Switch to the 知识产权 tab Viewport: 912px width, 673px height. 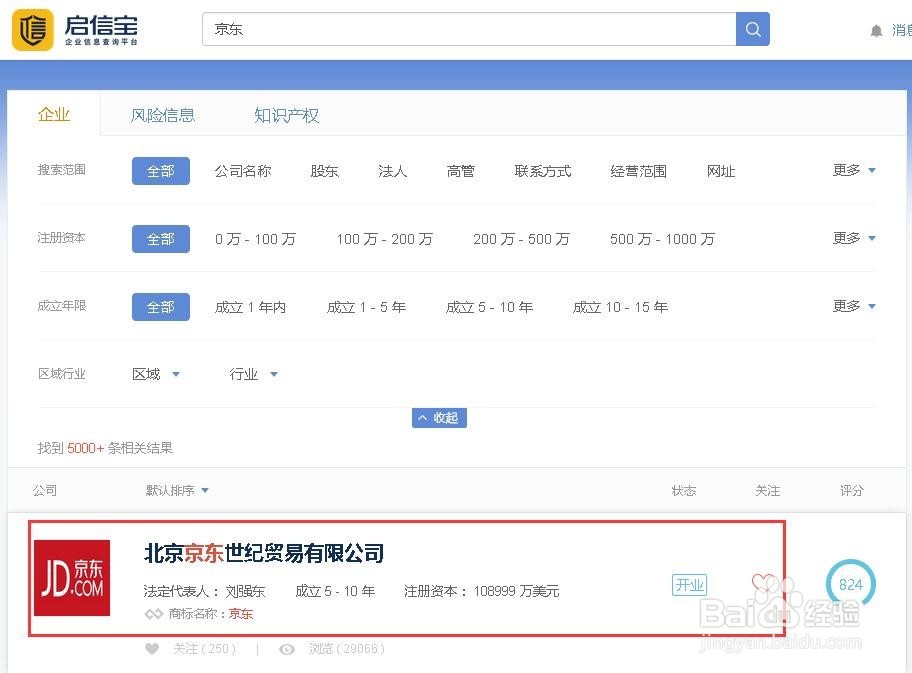[286, 115]
